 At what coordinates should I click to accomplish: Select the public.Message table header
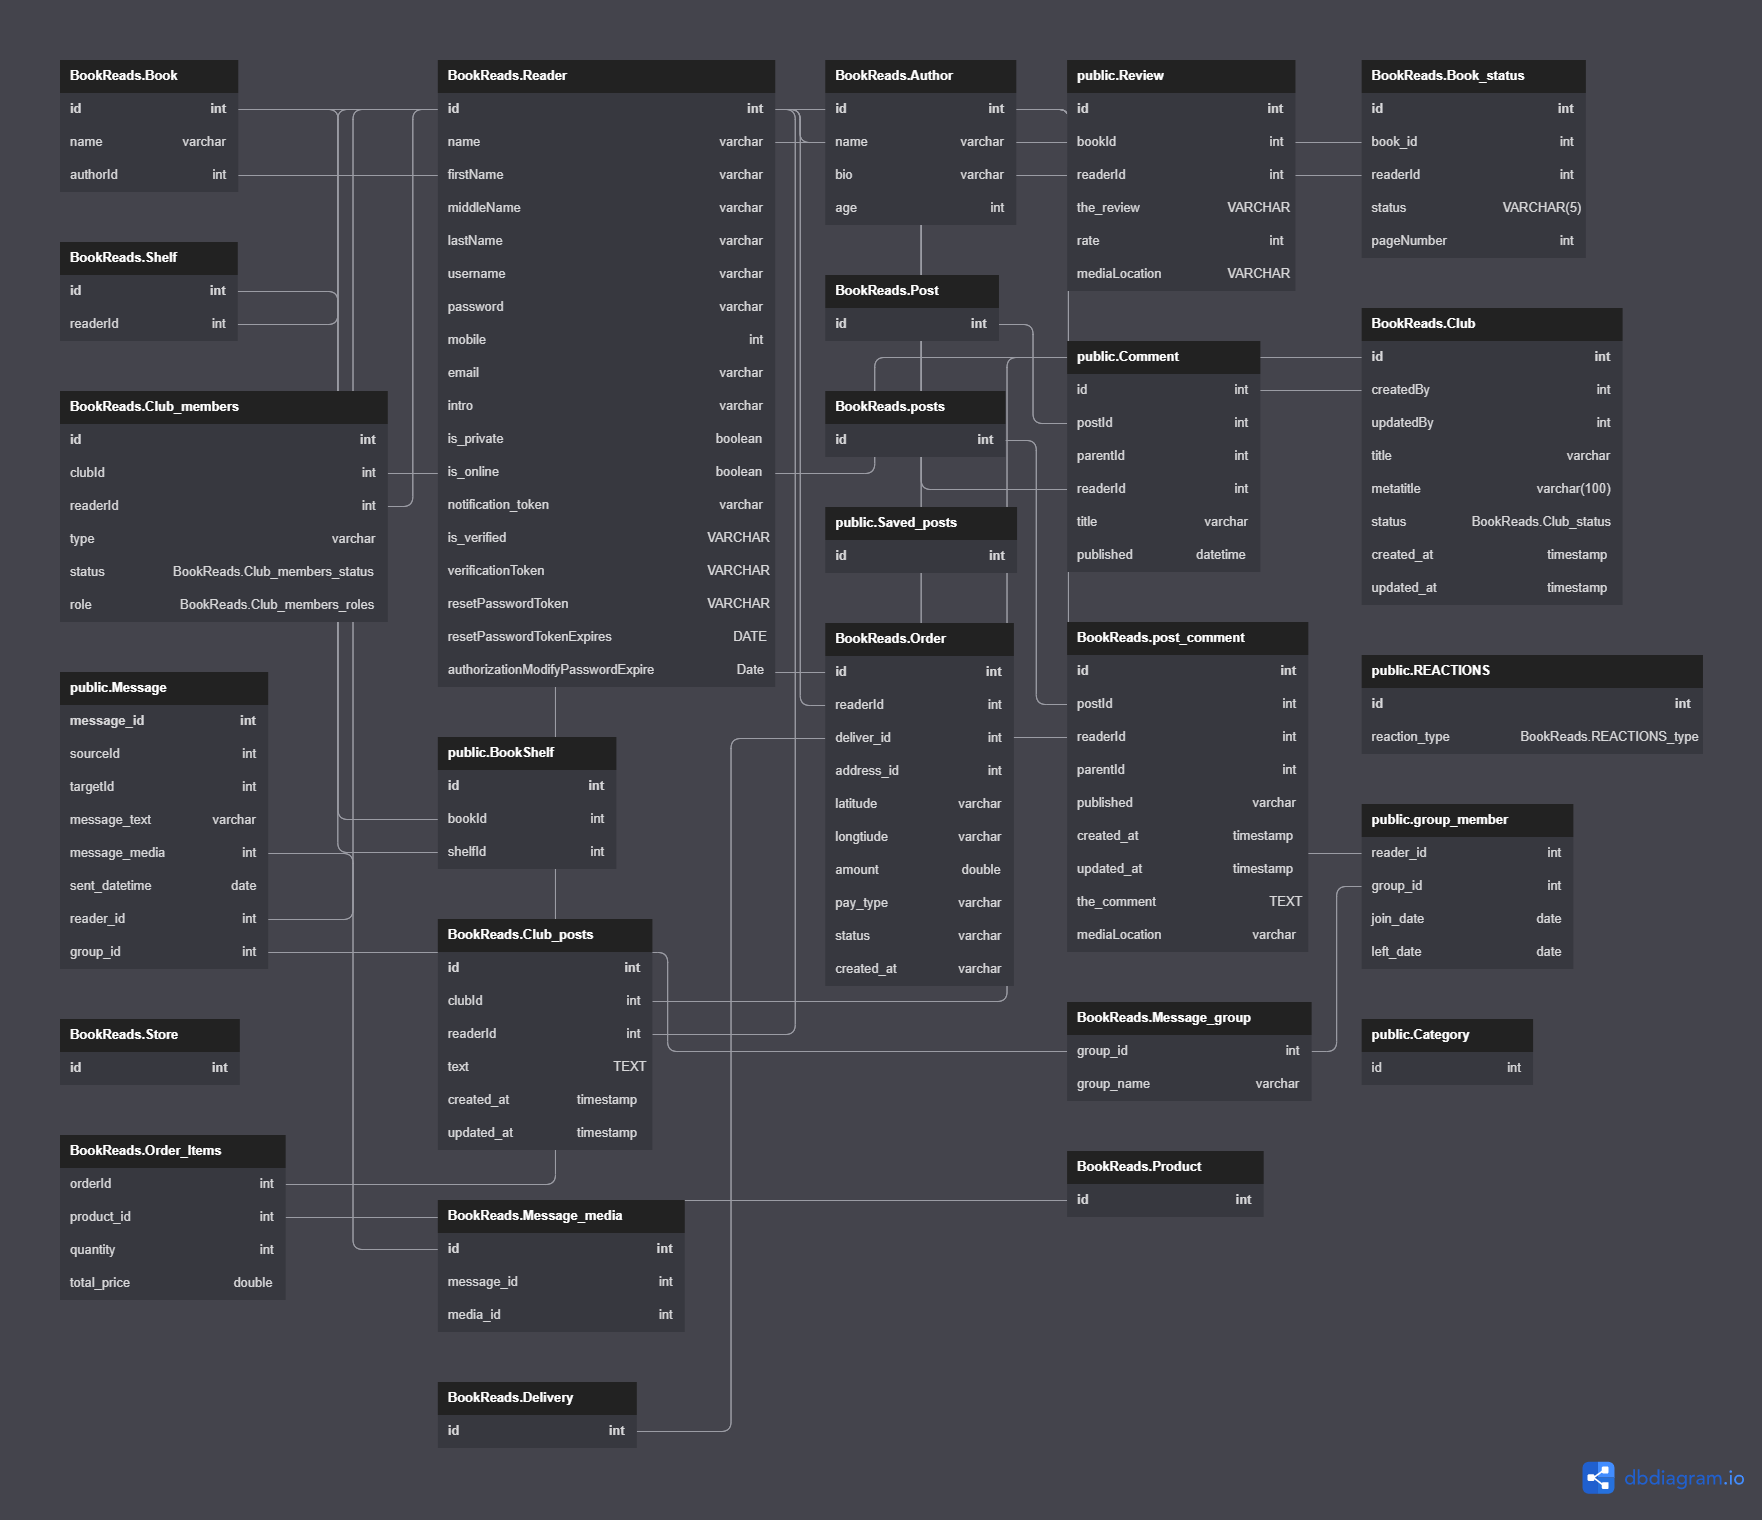pos(164,688)
